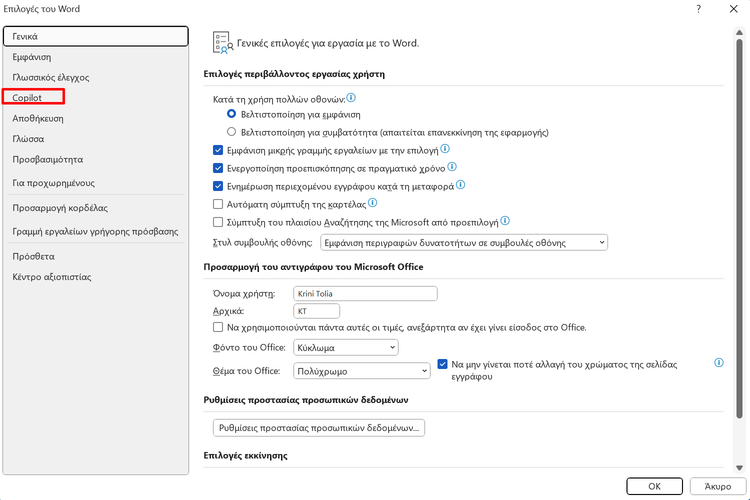
Task: Switch to the Copilot category
Action: (x=34, y=97)
